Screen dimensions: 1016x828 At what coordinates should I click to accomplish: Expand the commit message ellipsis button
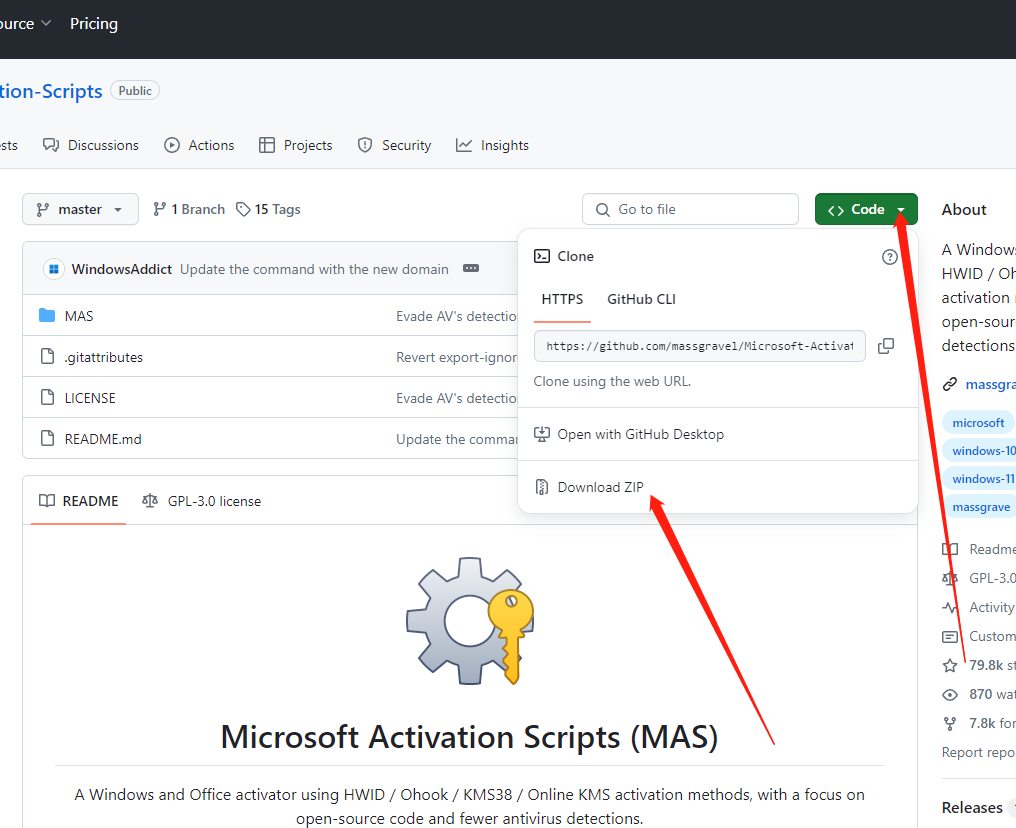[x=470, y=268]
